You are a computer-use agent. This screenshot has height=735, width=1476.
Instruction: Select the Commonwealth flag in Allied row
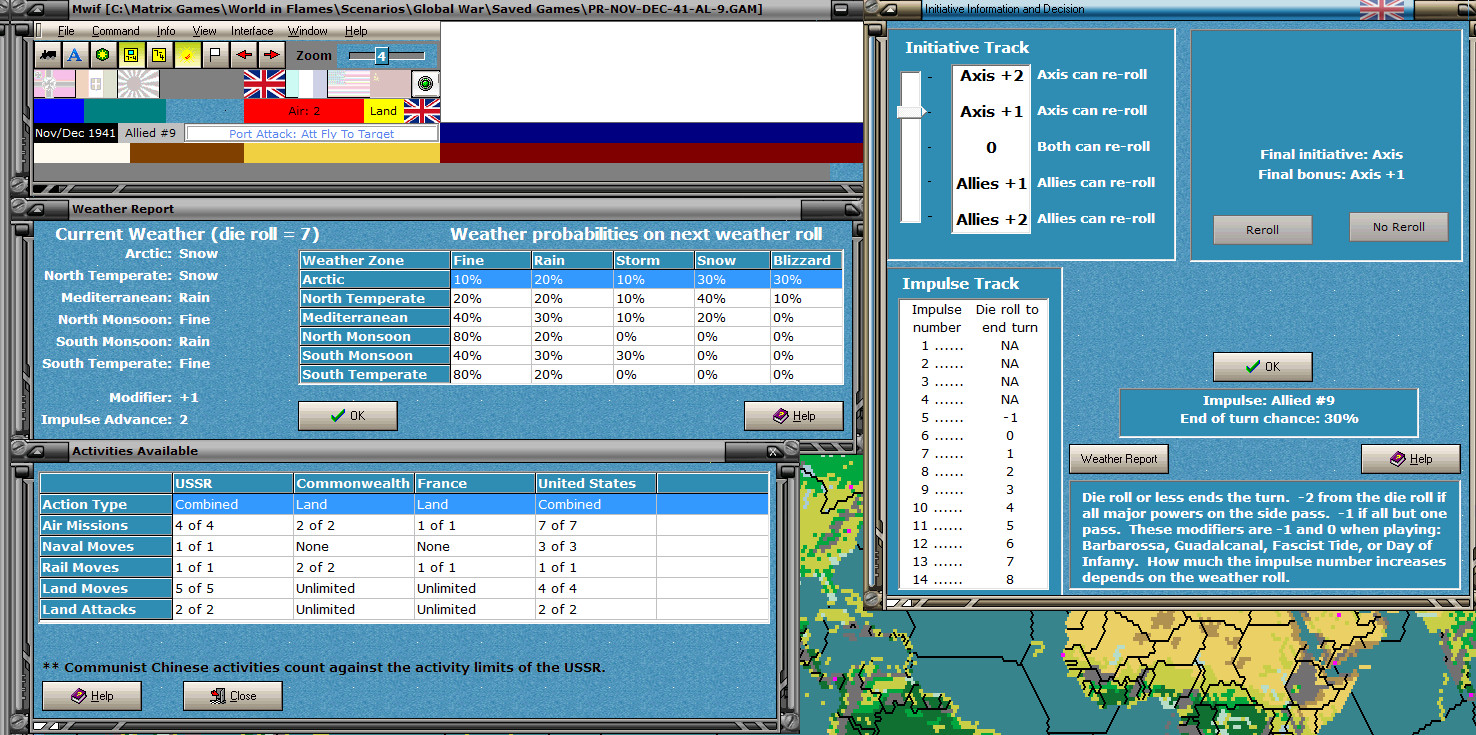tap(264, 84)
